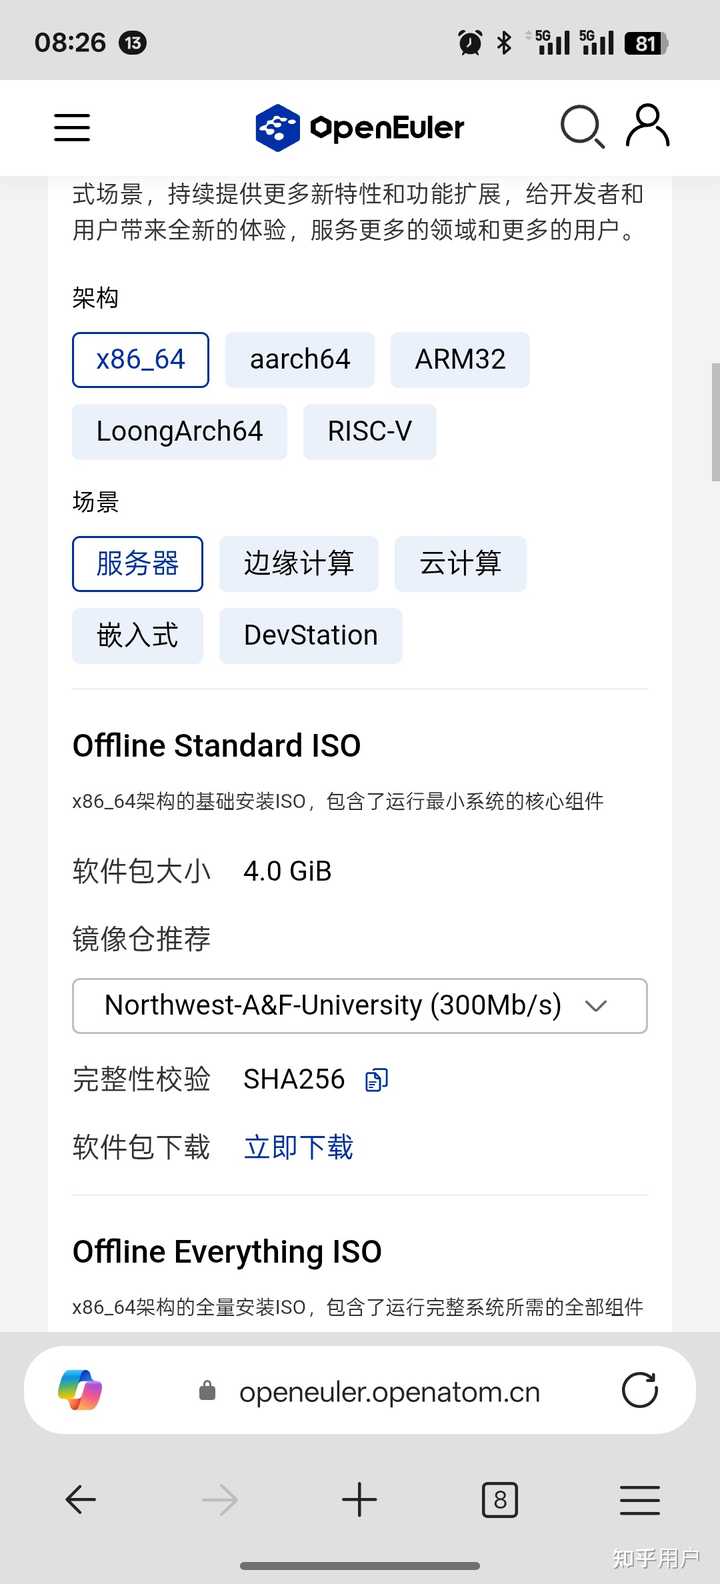Select RISC-V architecture
Image resolution: width=720 pixels, height=1584 pixels.
[x=369, y=432]
